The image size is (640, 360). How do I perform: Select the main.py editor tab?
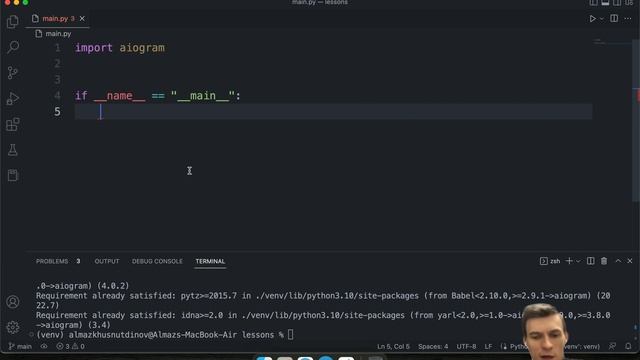coord(58,19)
